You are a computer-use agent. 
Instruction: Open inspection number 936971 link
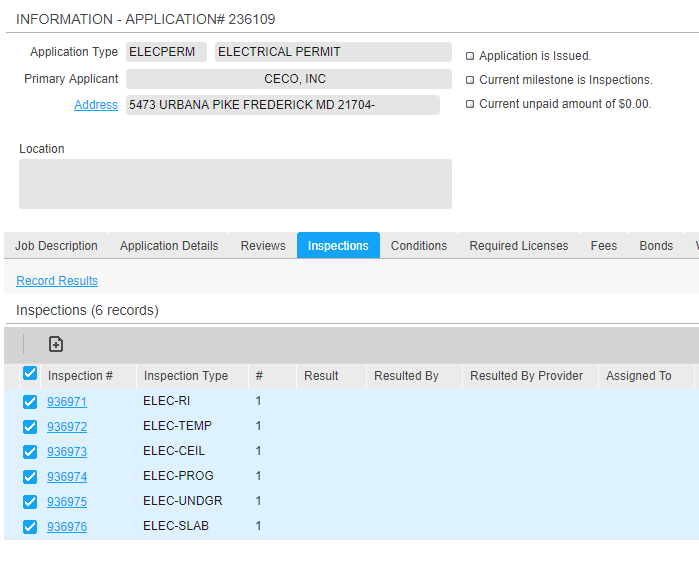click(x=67, y=402)
